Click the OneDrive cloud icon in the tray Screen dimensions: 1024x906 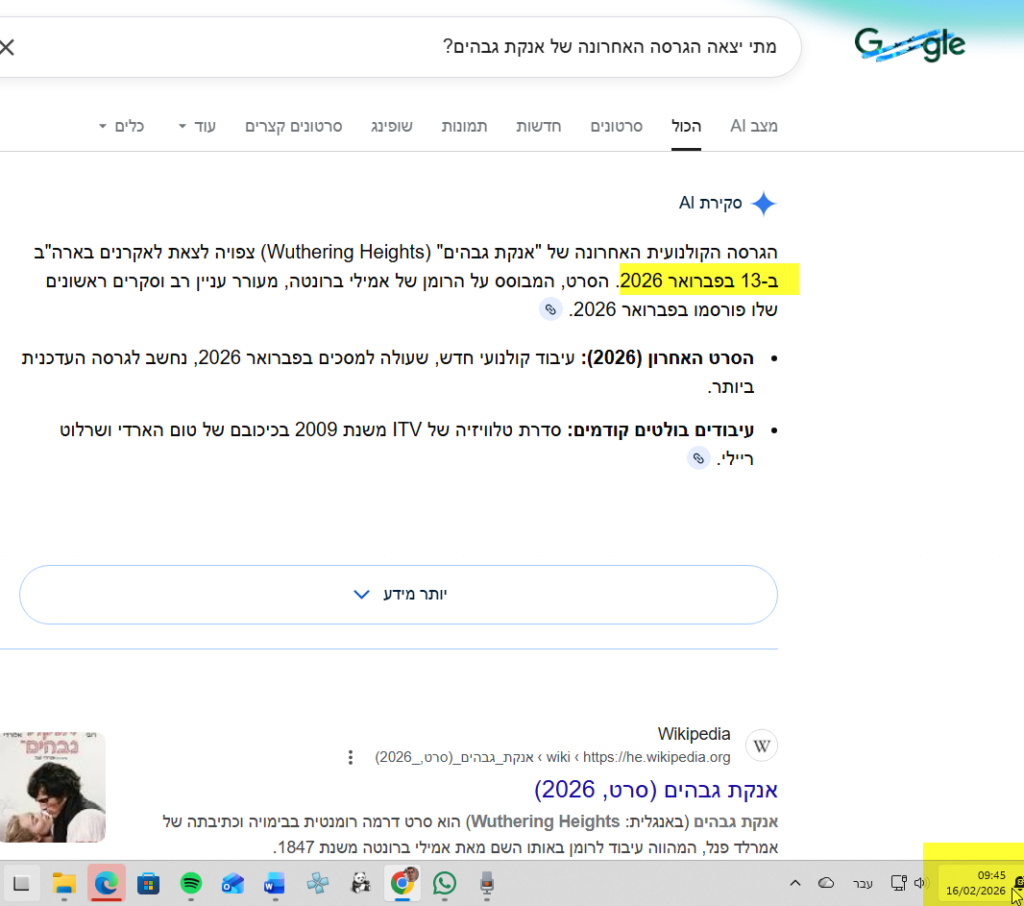827,884
